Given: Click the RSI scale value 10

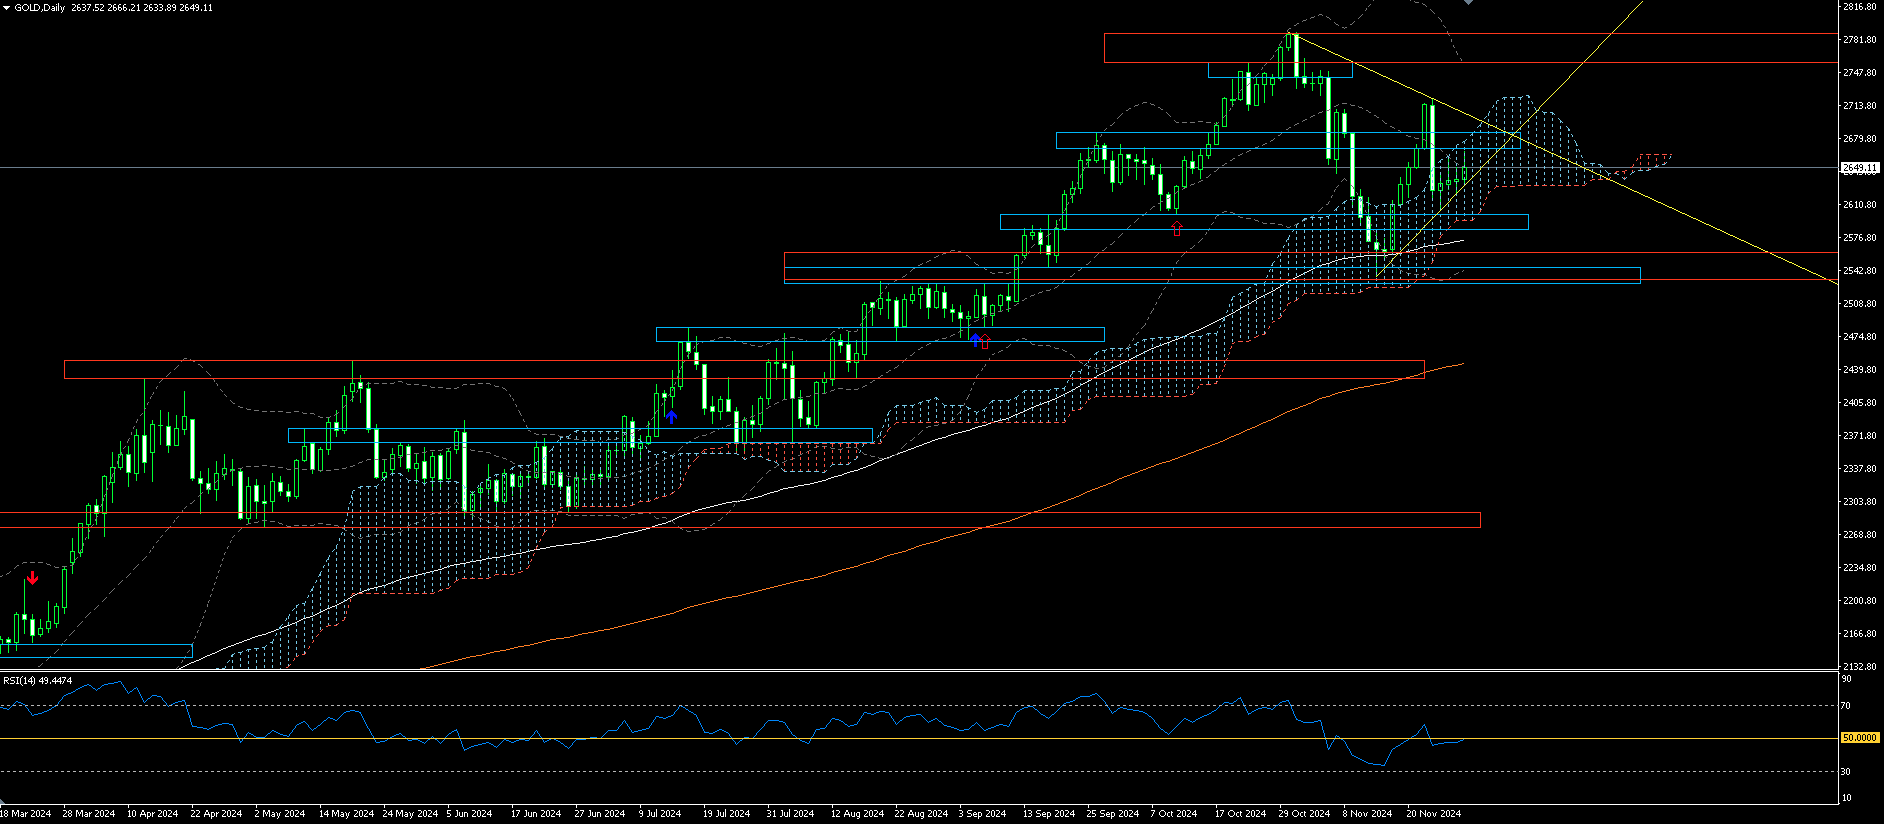Looking at the screenshot, I should point(1847,798).
